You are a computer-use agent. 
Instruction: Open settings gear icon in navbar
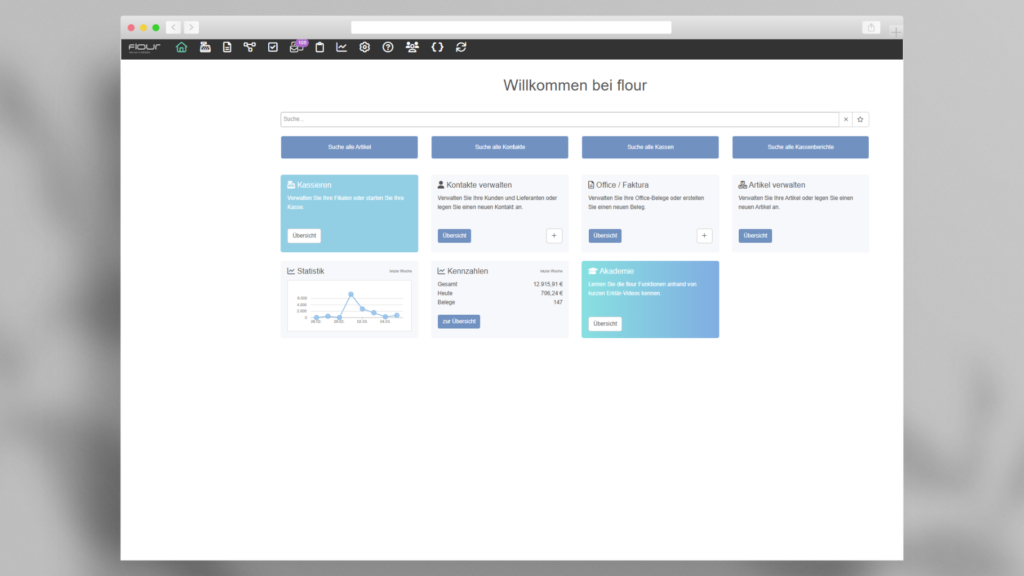pyautogui.click(x=365, y=47)
